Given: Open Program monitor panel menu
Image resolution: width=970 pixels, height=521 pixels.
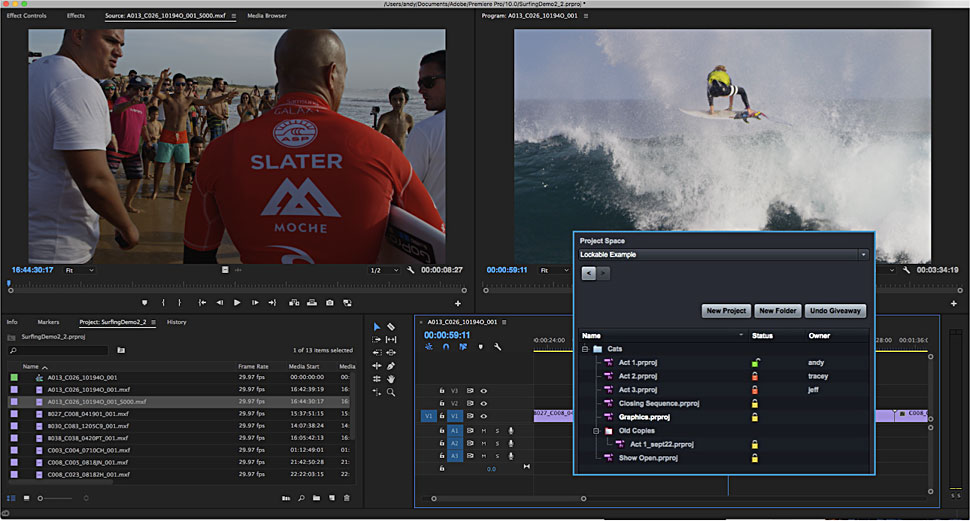Looking at the screenshot, I should [x=586, y=16].
